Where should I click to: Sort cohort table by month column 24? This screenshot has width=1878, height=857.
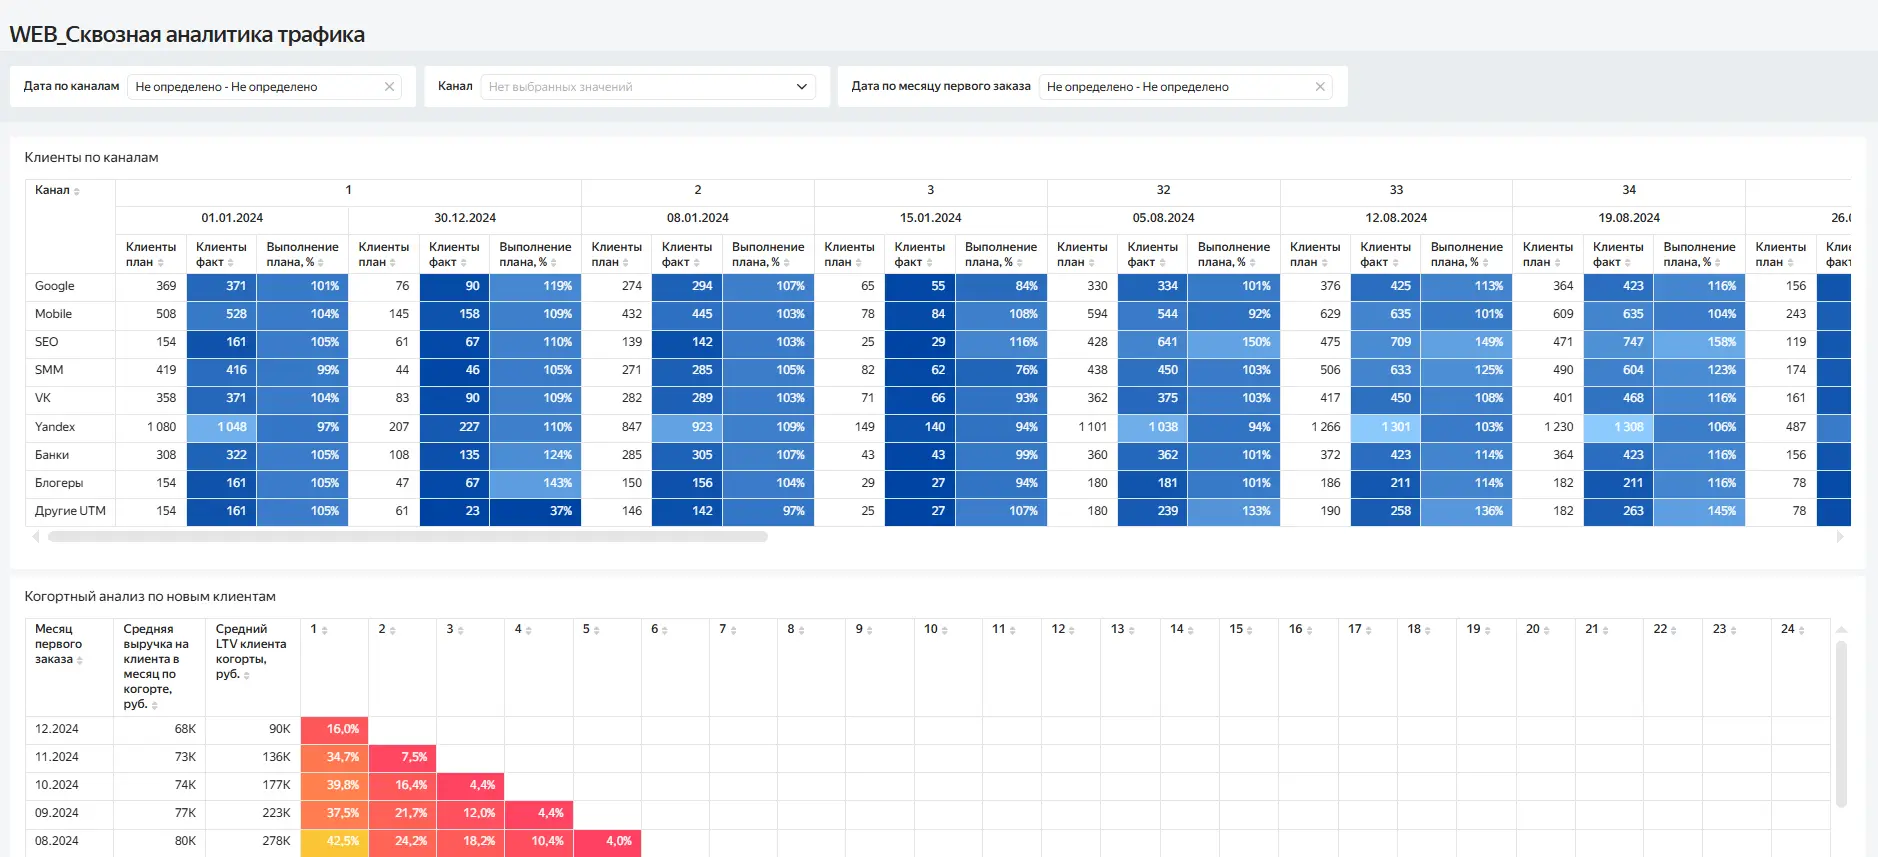pyautogui.click(x=1802, y=630)
